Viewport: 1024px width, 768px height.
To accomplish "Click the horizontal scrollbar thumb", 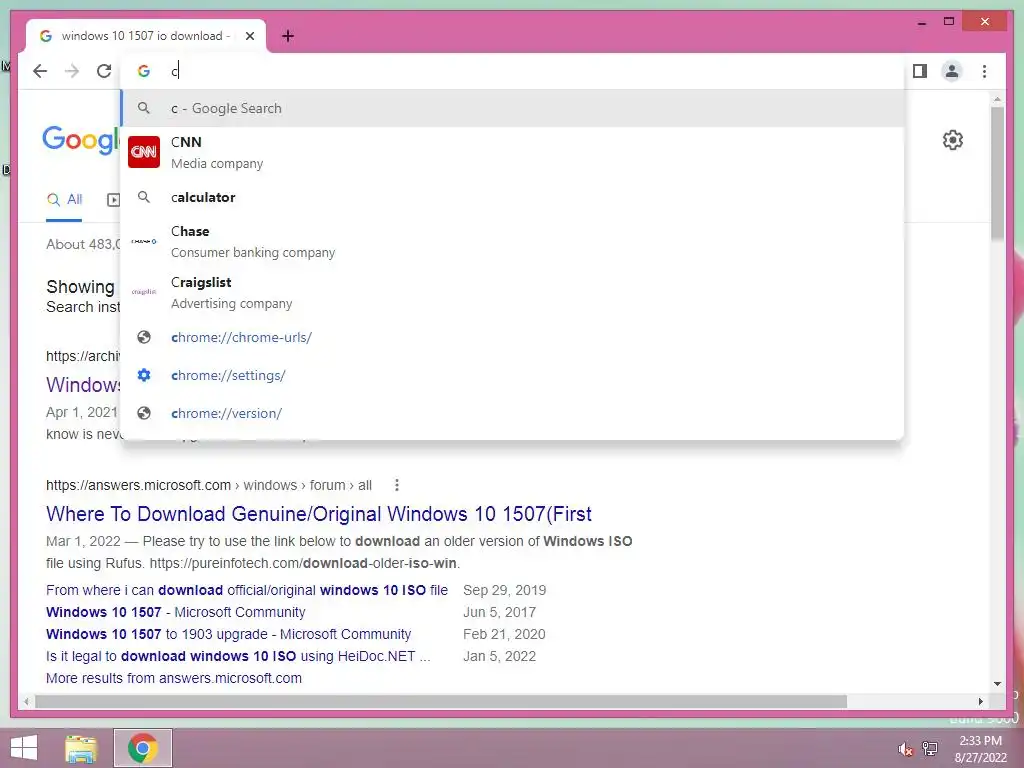I will (x=441, y=701).
